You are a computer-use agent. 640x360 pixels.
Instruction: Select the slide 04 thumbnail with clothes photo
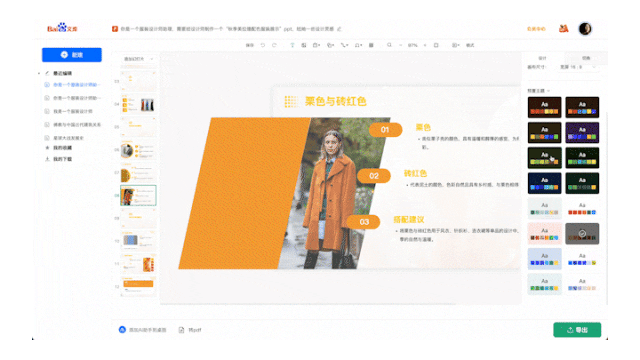pos(138,104)
